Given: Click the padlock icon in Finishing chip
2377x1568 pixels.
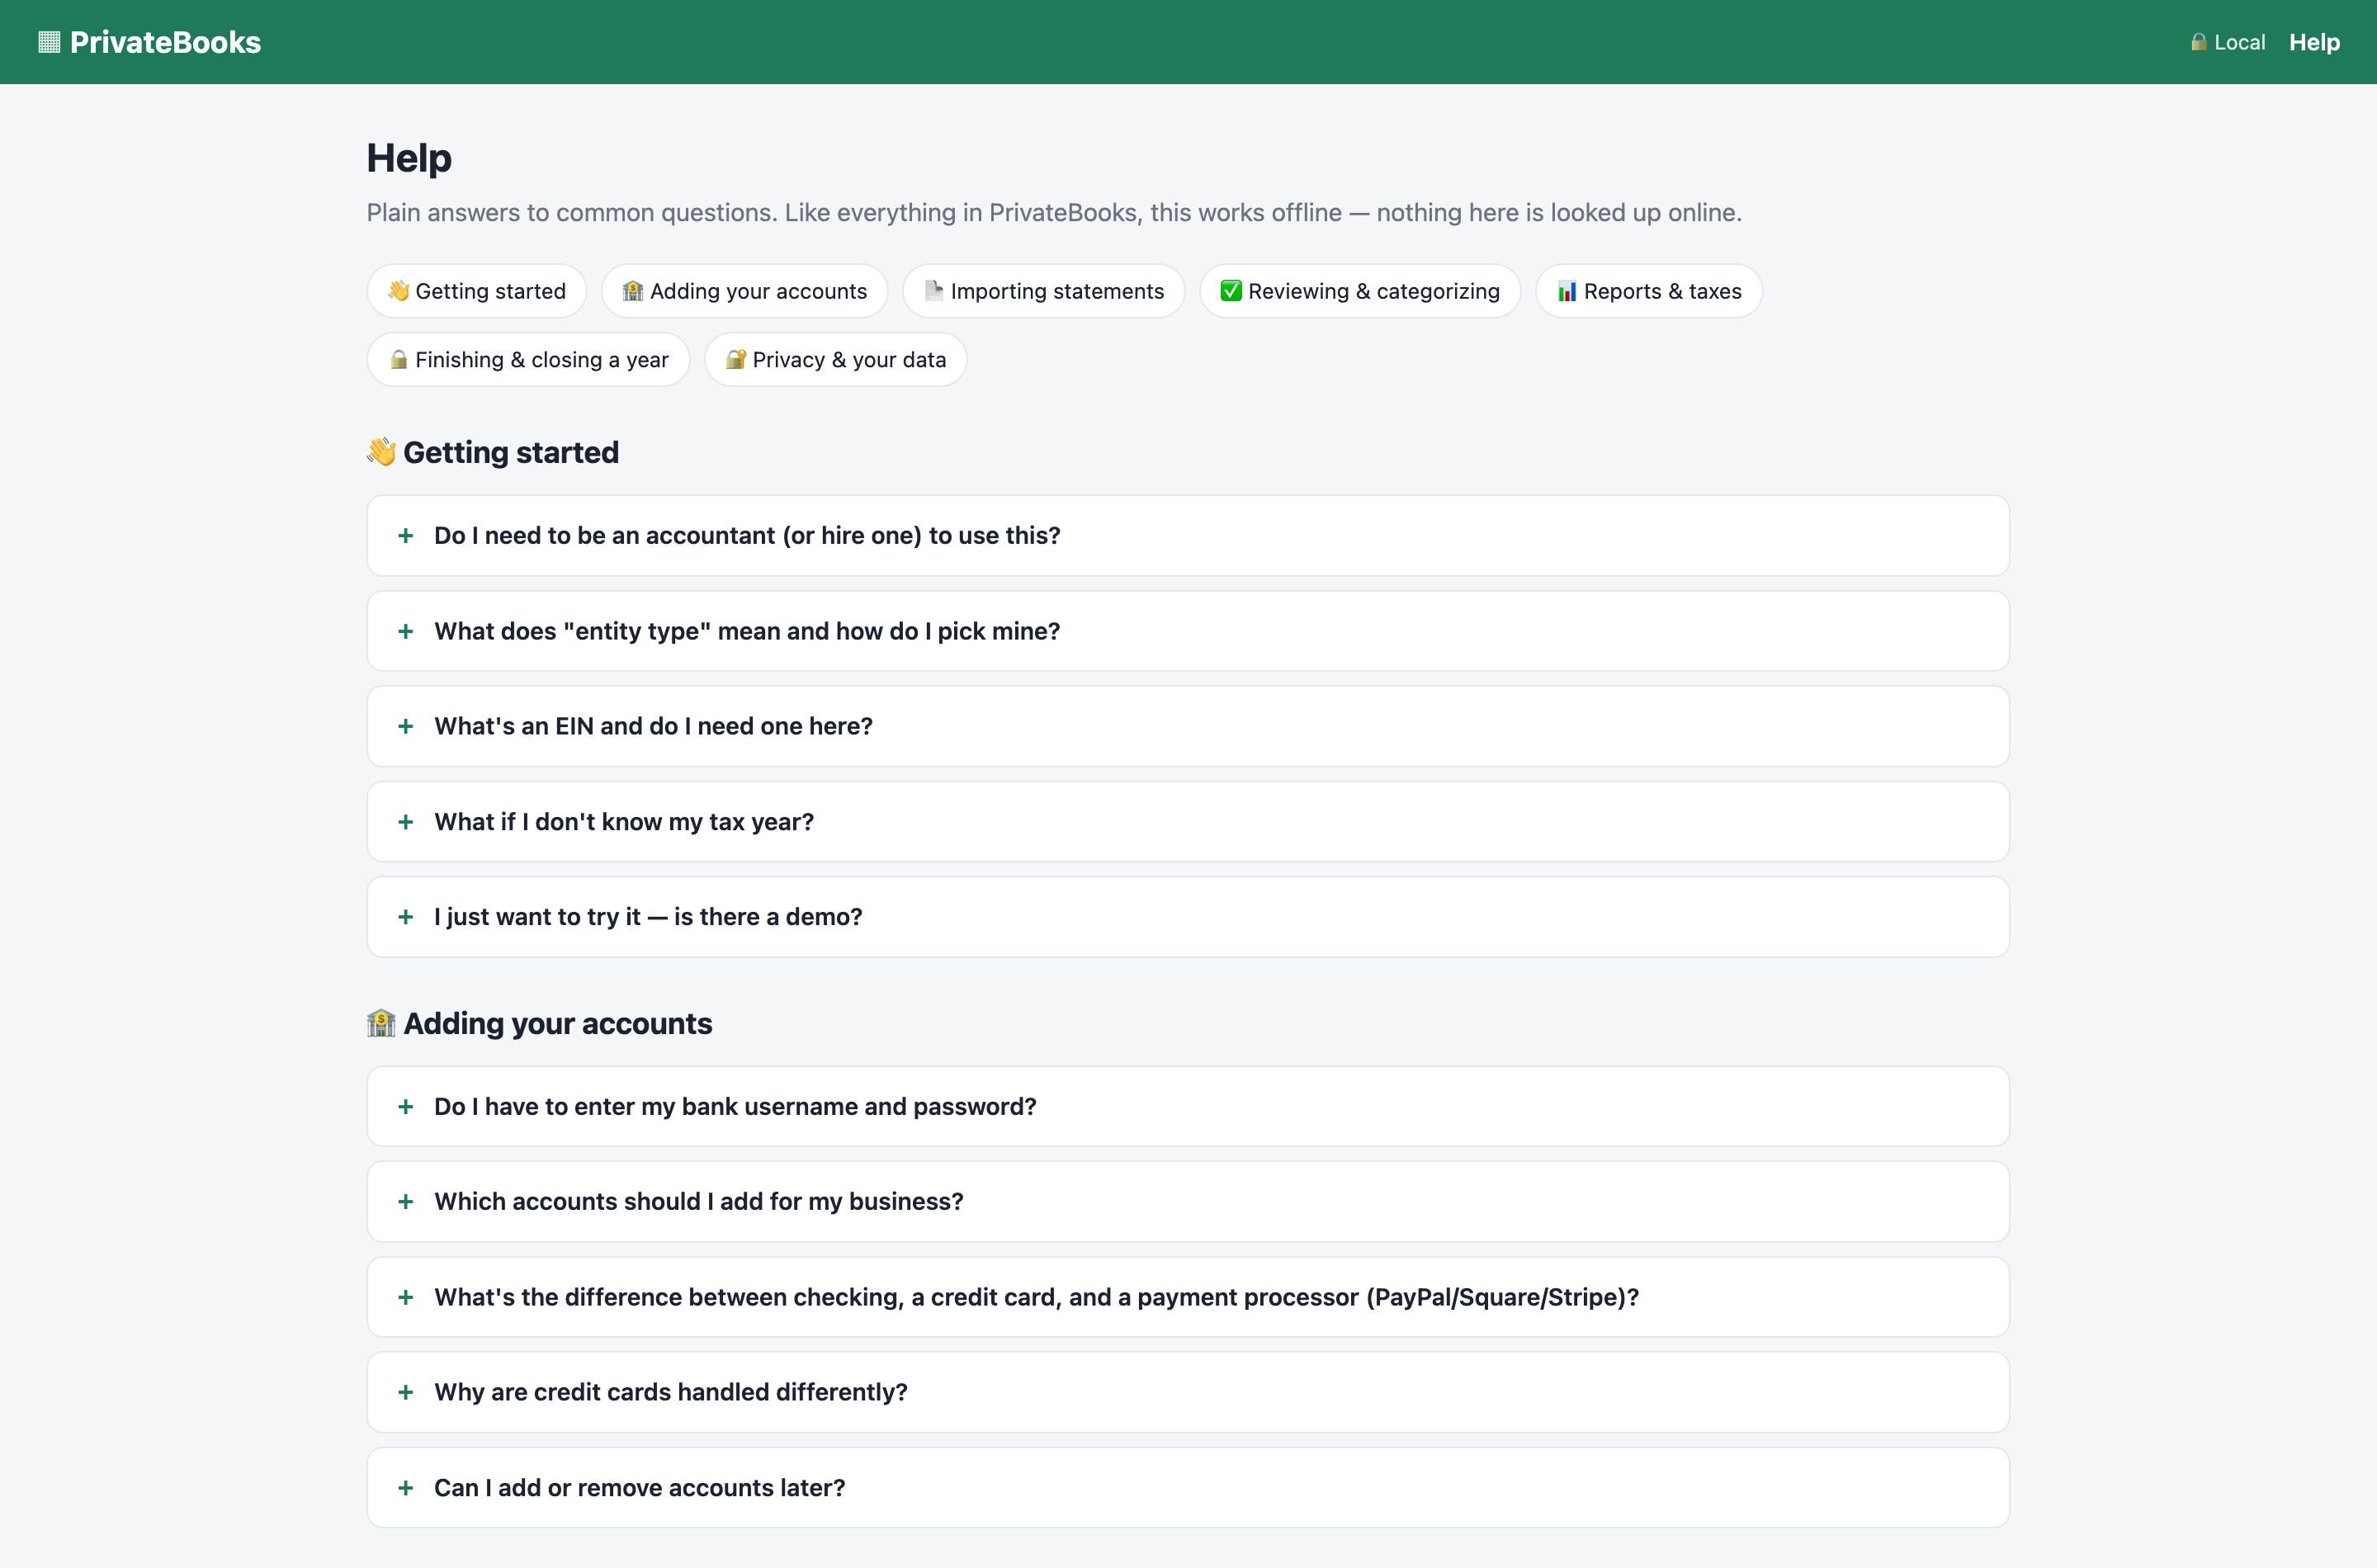Looking at the screenshot, I should click(x=399, y=359).
